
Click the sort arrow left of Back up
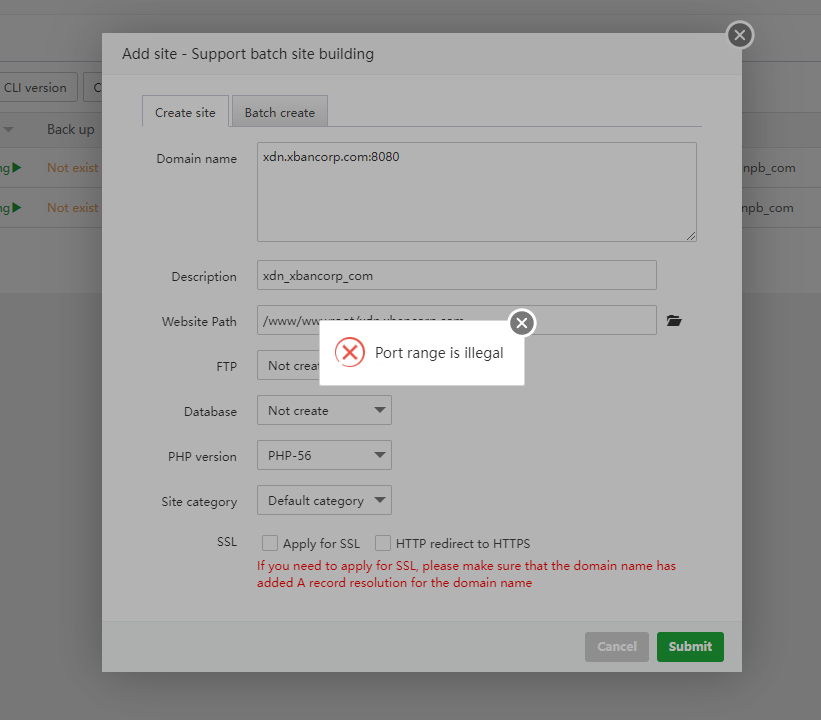[x=9, y=130]
